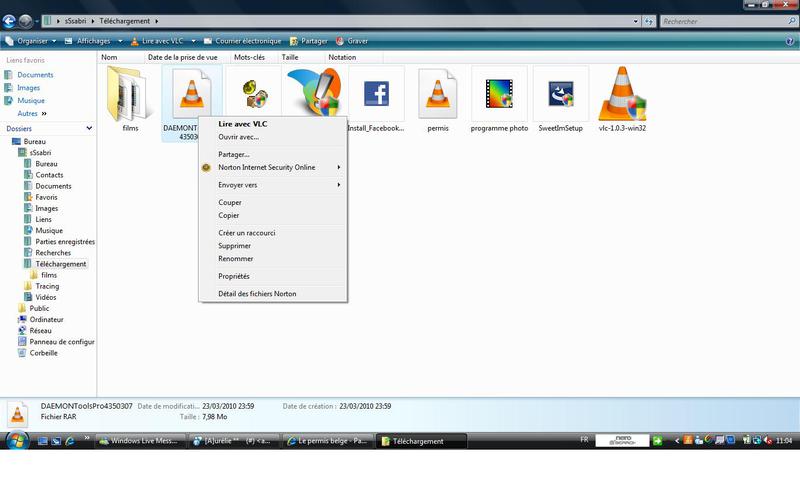800x483 pixels.
Task: Open the programme photo icon
Action: pos(498,95)
